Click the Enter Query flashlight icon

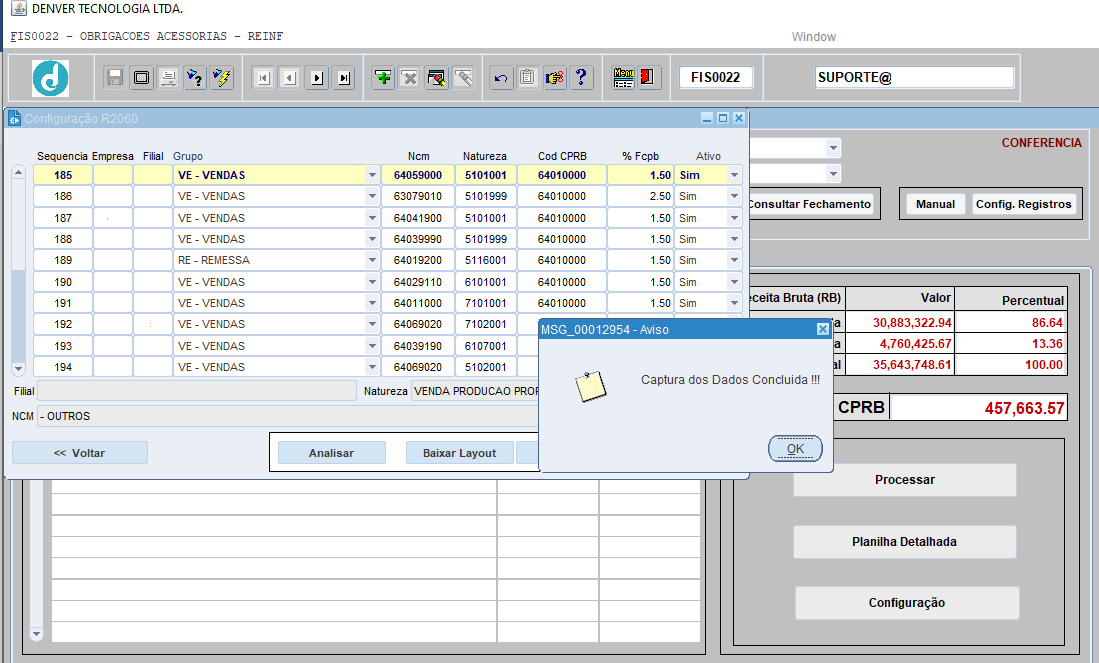[x=195, y=77]
